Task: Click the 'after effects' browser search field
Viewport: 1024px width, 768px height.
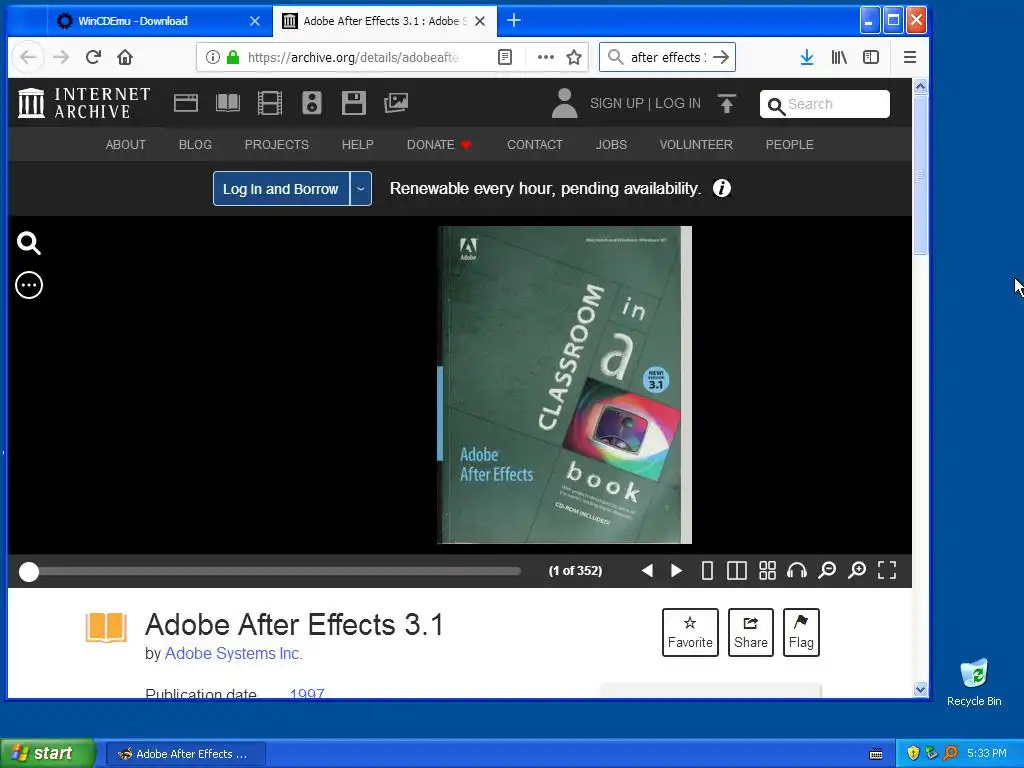Action: (x=665, y=57)
